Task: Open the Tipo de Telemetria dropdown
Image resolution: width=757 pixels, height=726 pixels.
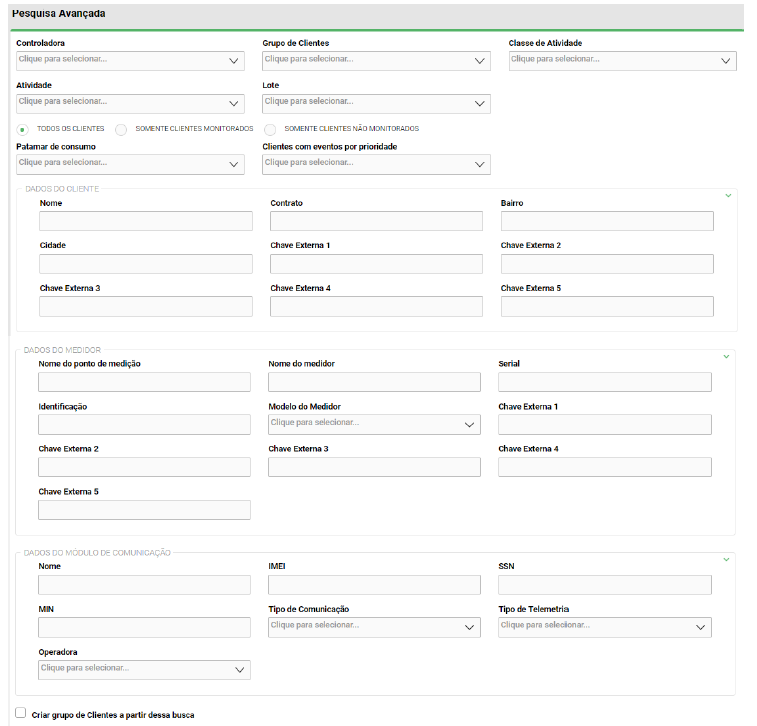Action: coord(604,627)
